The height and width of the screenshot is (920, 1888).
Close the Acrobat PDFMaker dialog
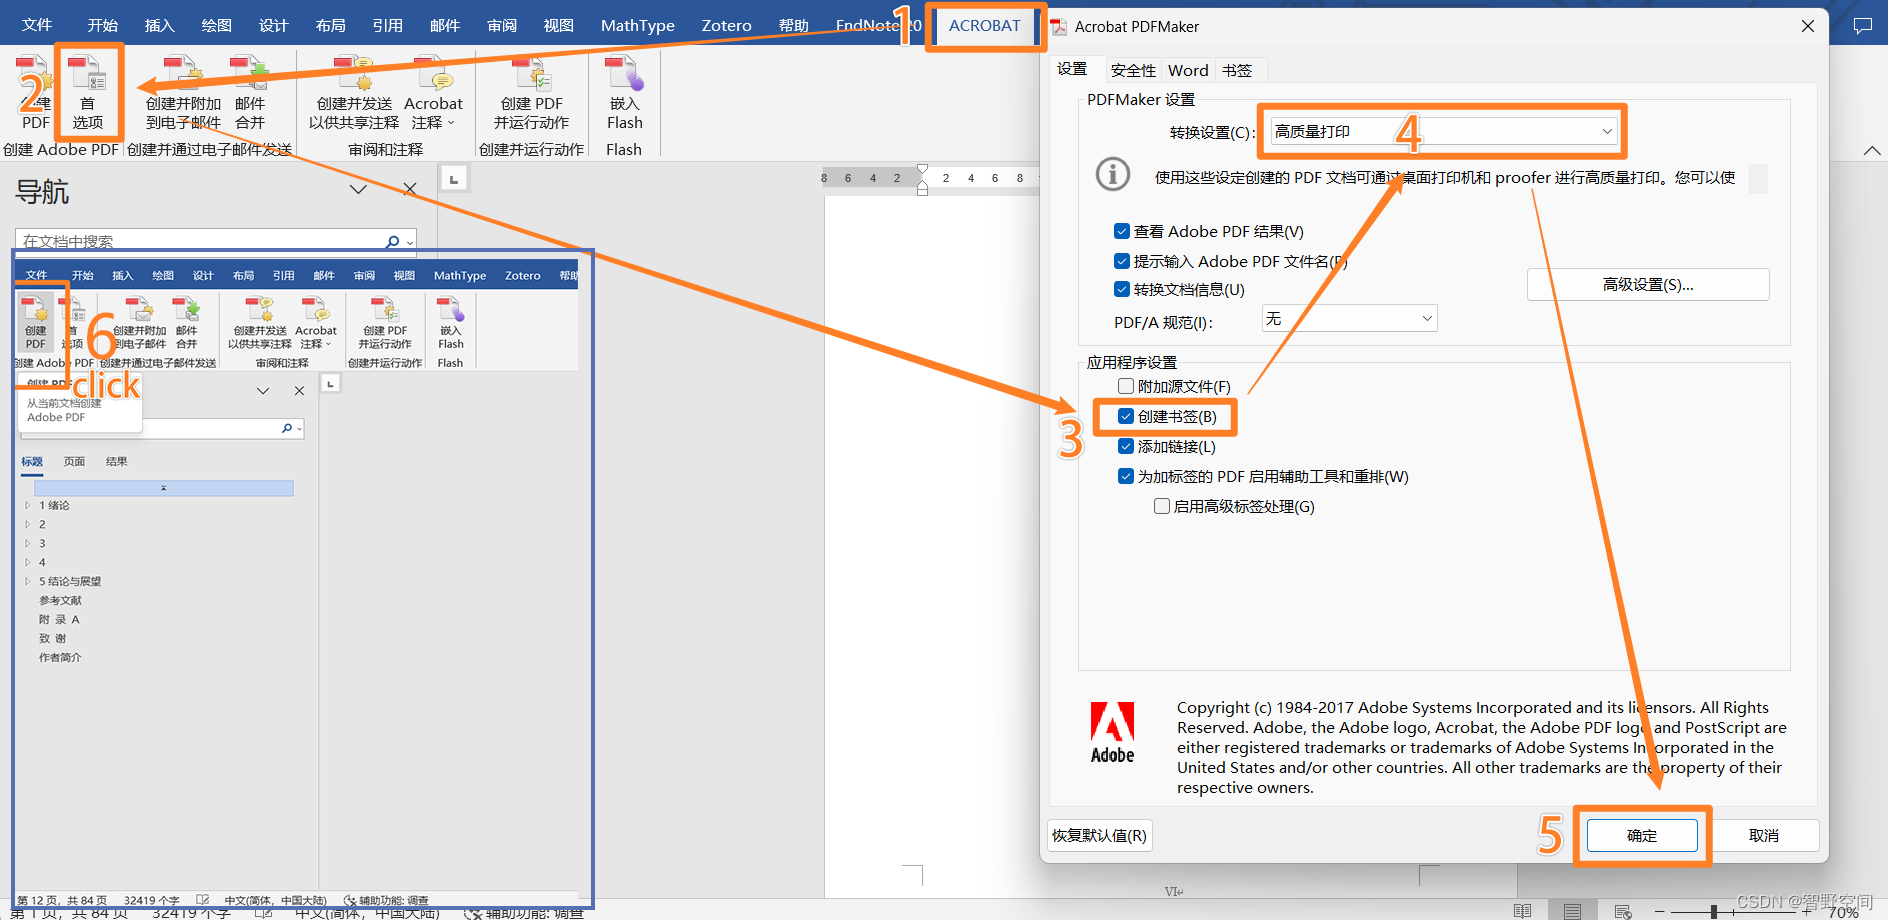(x=1808, y=26)
